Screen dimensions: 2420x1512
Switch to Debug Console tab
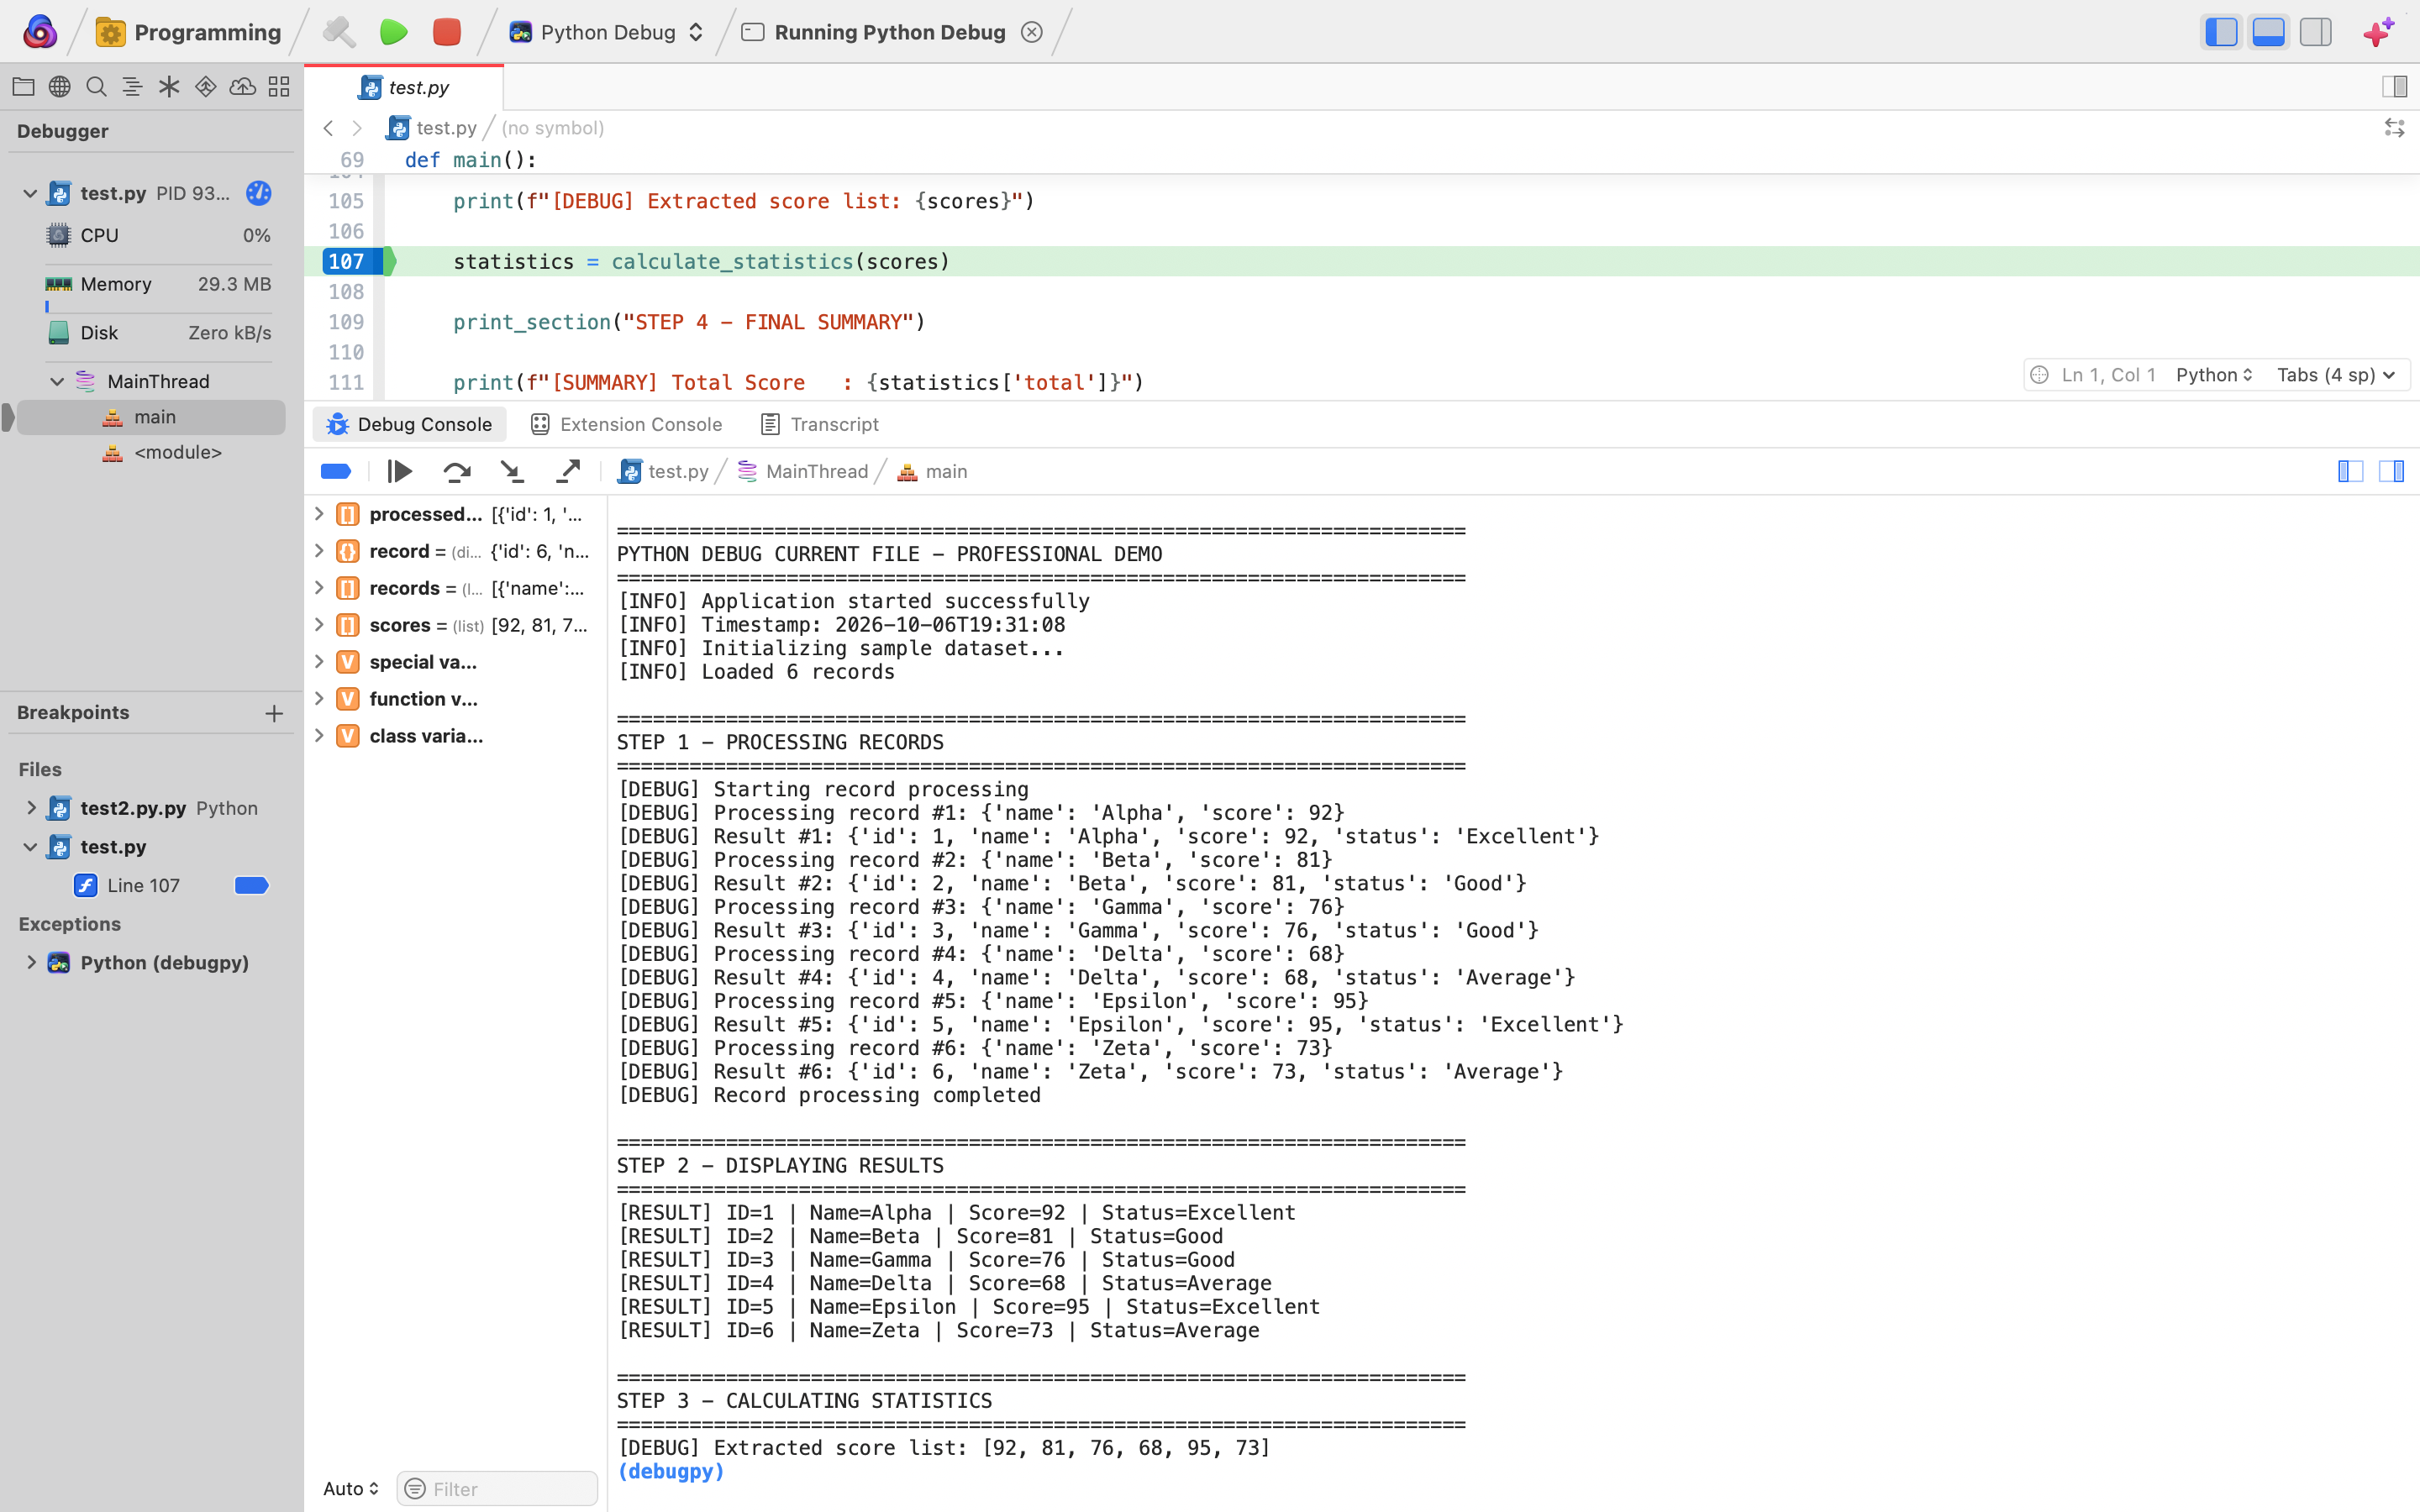pos(410,424)
